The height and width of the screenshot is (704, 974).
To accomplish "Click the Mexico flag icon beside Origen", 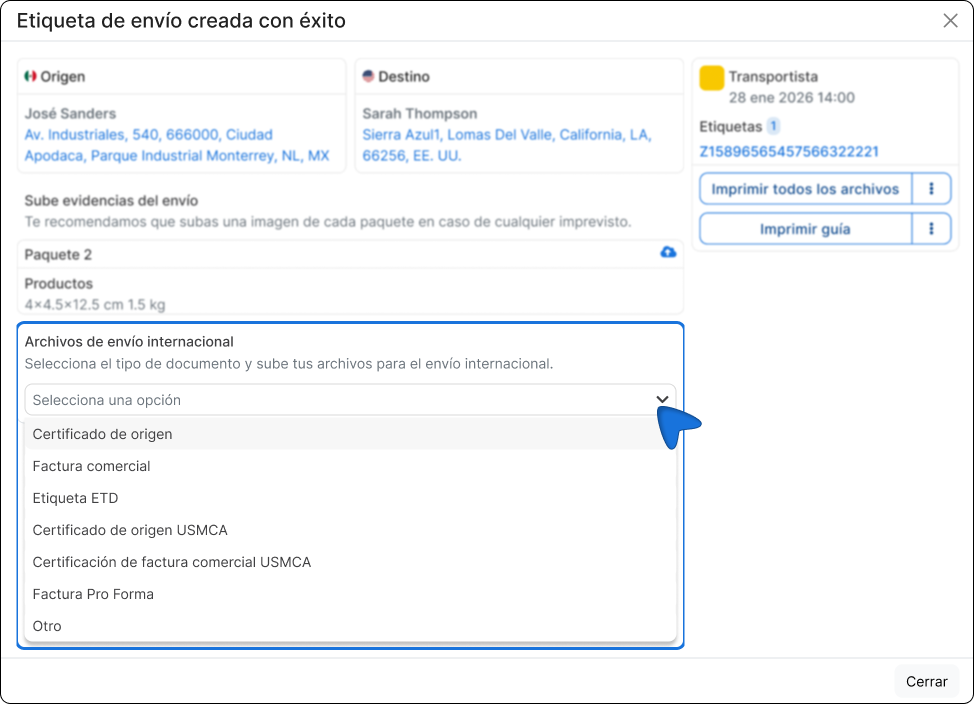I will coord(30,77).
